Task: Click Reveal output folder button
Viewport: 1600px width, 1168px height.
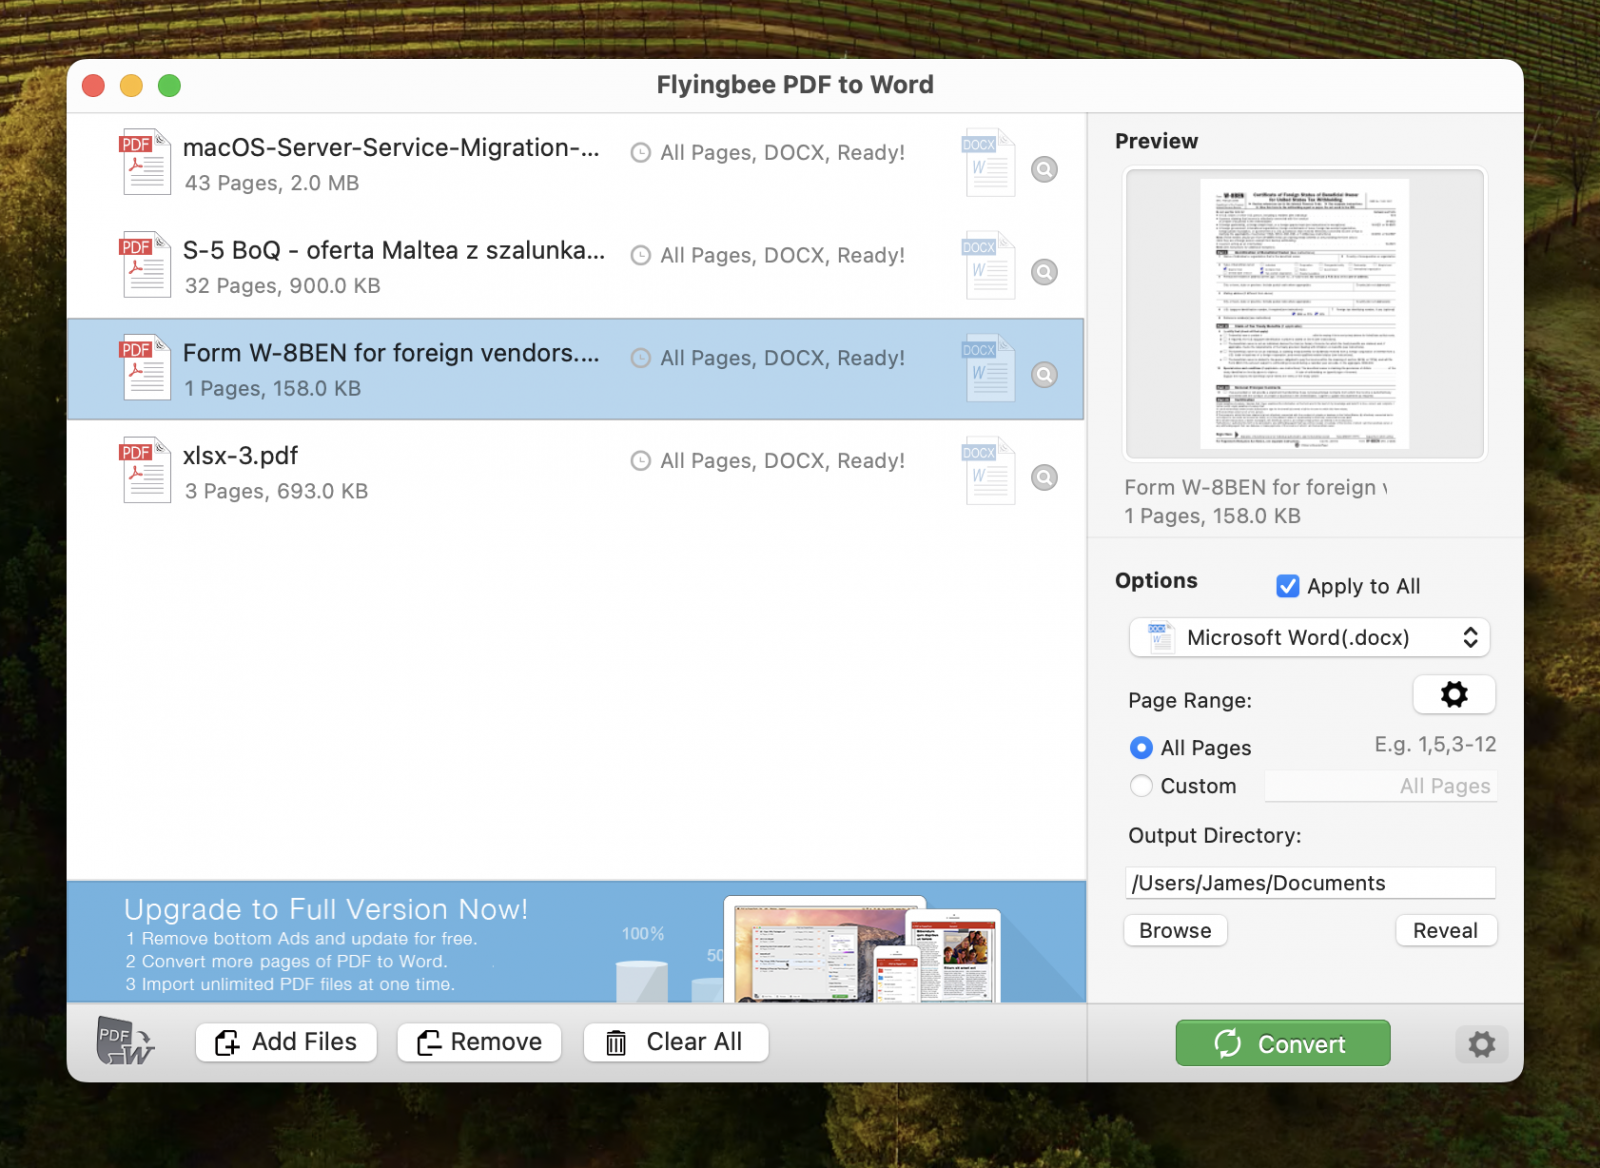Action: (1446, 930)
